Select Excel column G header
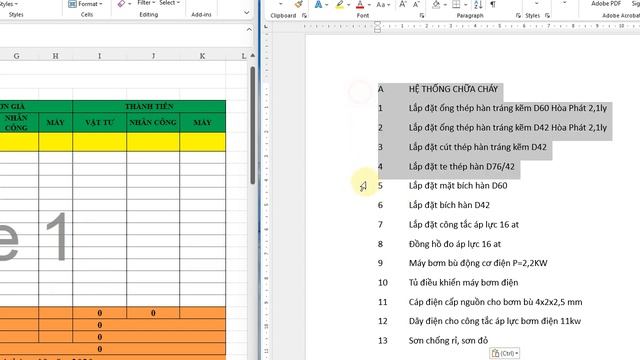Image resolution: width=640 pixels, height=360 pixels. (16, 56)
